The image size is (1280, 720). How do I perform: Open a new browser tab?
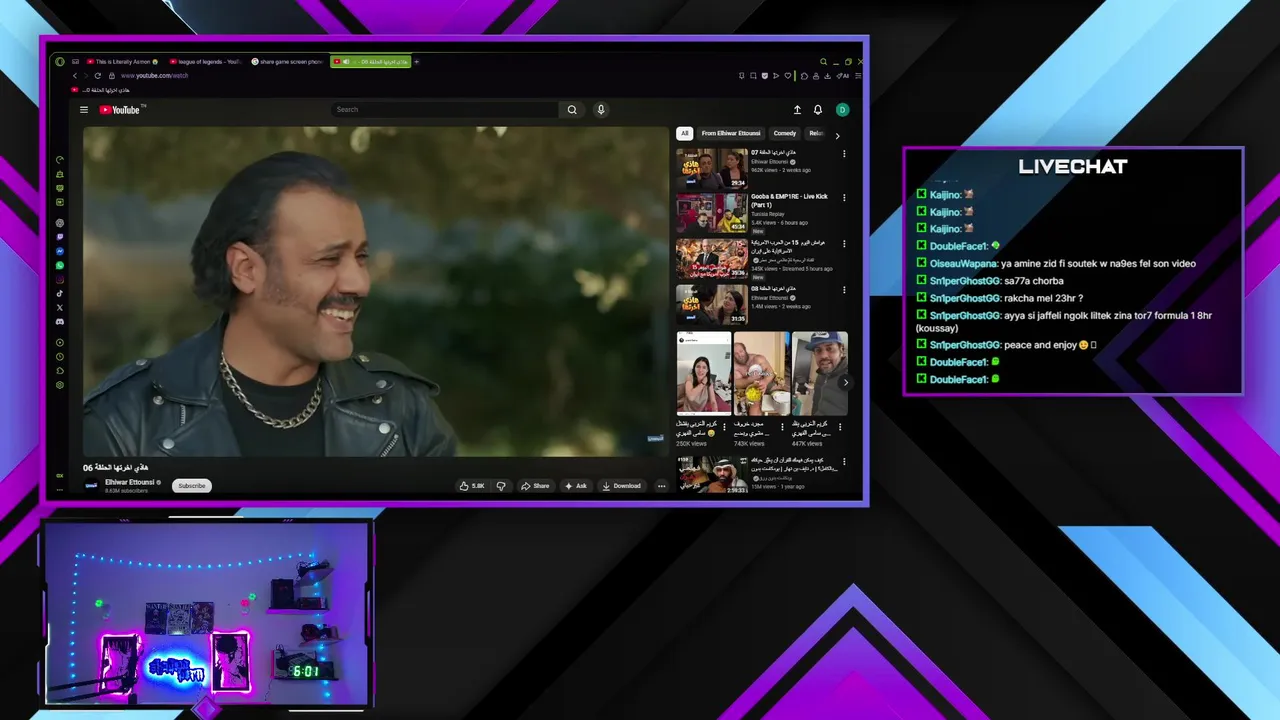(x=417, y=62)
